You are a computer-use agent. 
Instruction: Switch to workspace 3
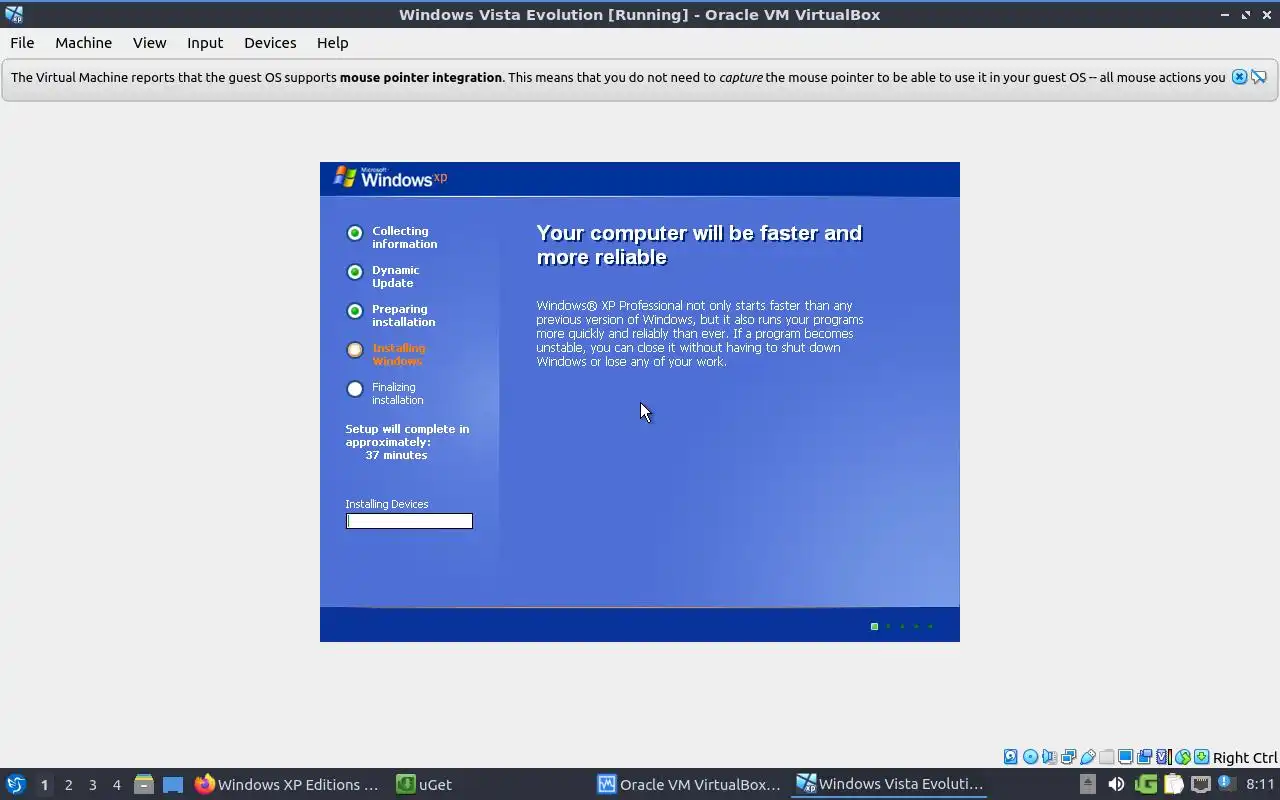coord(92,785)
